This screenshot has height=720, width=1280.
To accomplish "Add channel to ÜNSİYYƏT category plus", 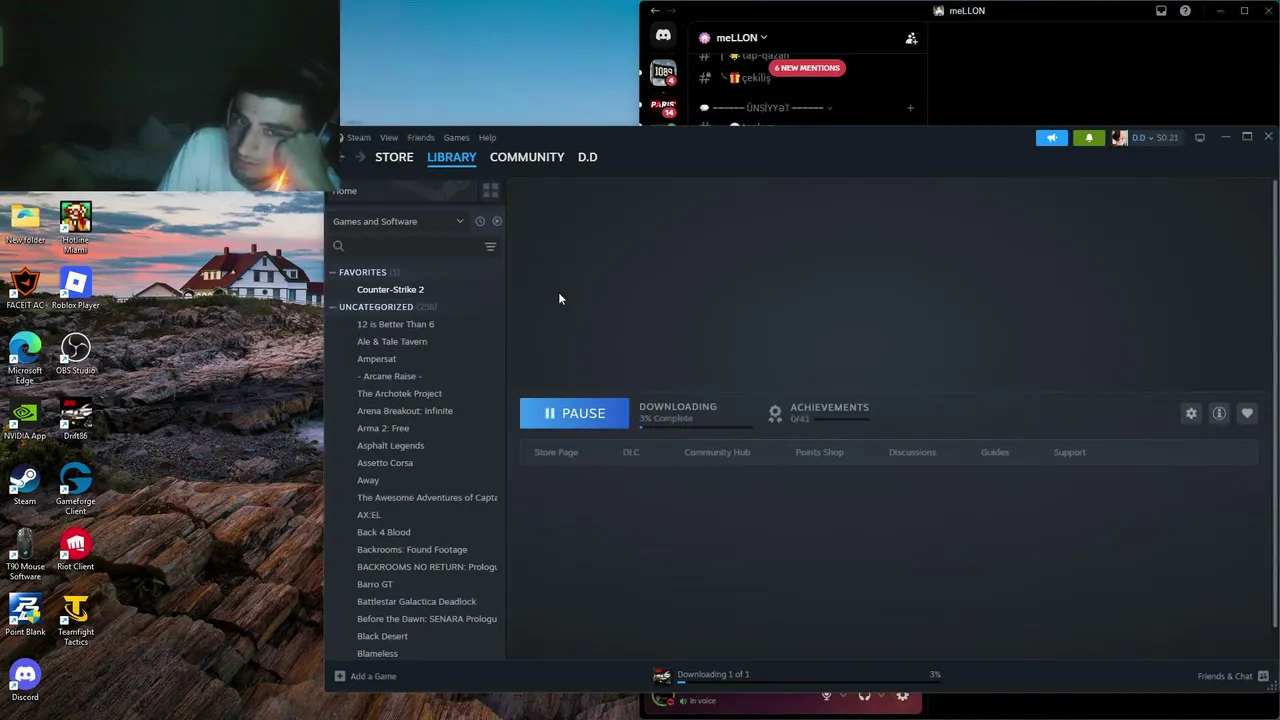I will coord(910,108).
